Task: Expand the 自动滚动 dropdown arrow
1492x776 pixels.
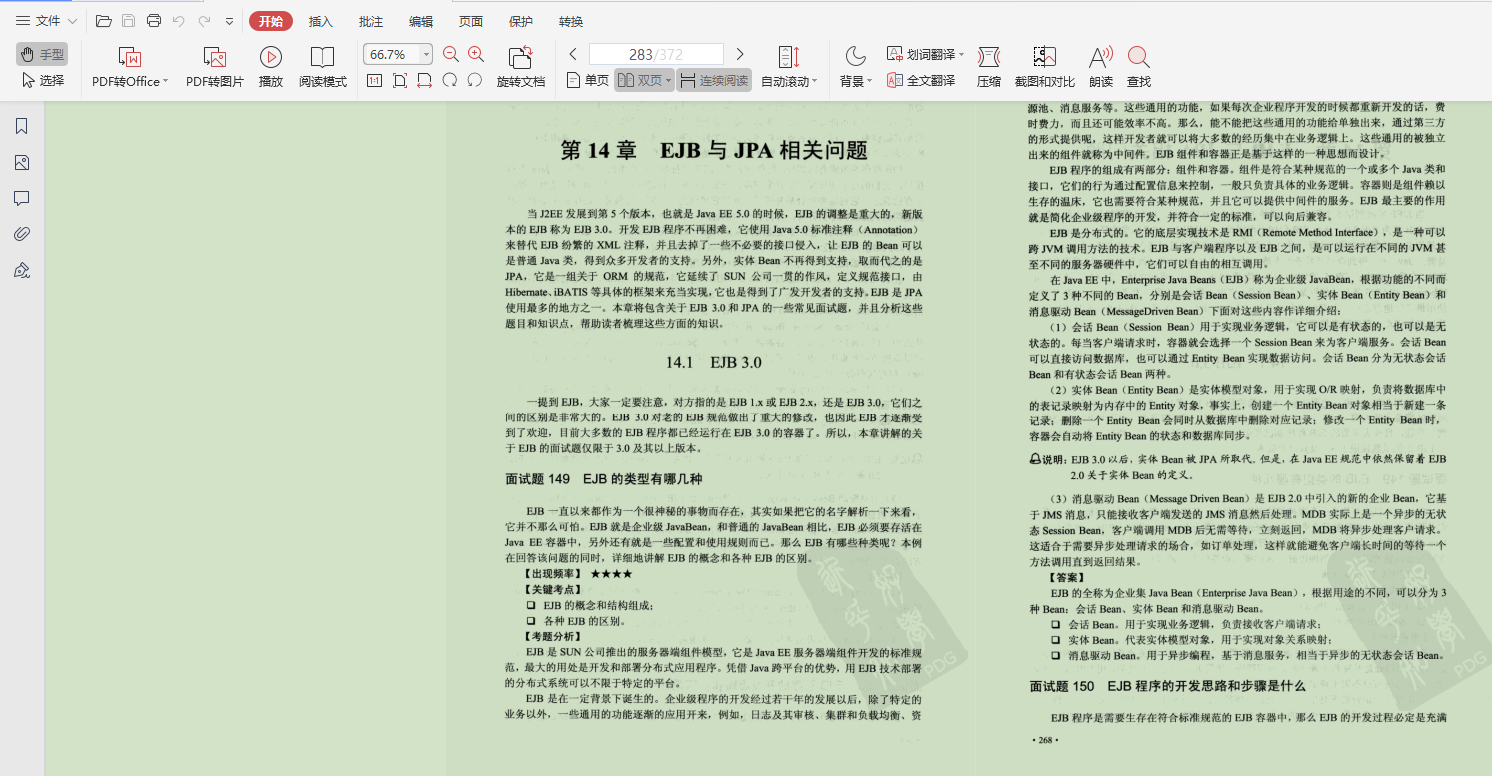Action: click(814, 82)
